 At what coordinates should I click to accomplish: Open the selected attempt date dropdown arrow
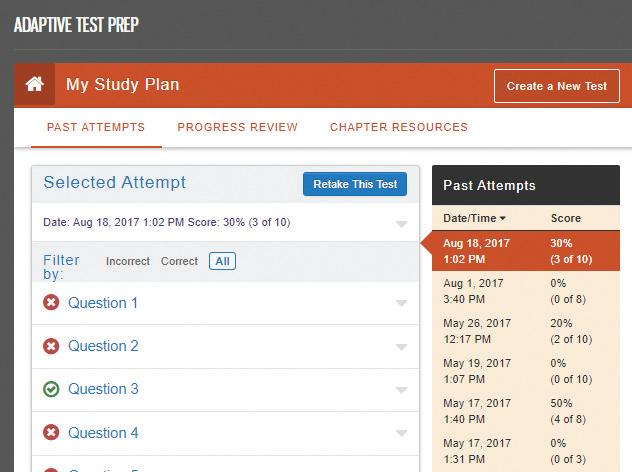click(x=401, y=224)
